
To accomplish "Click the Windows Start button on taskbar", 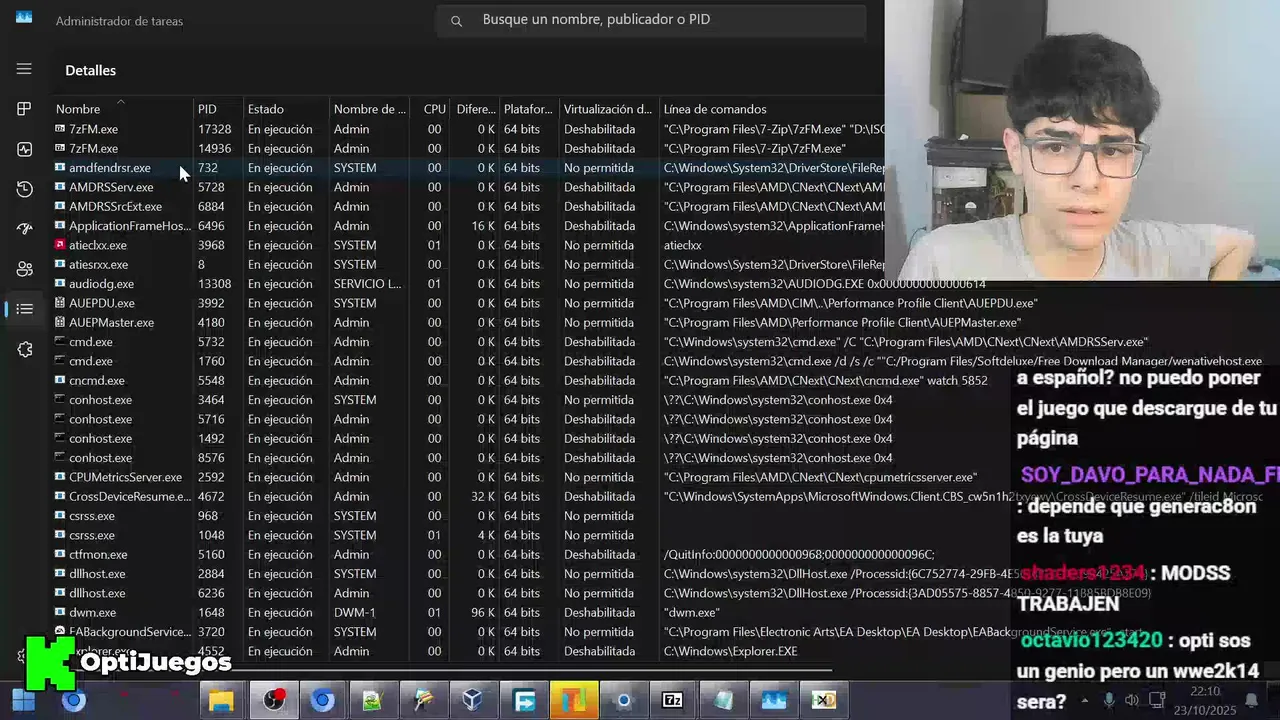I will coord(23,700).
